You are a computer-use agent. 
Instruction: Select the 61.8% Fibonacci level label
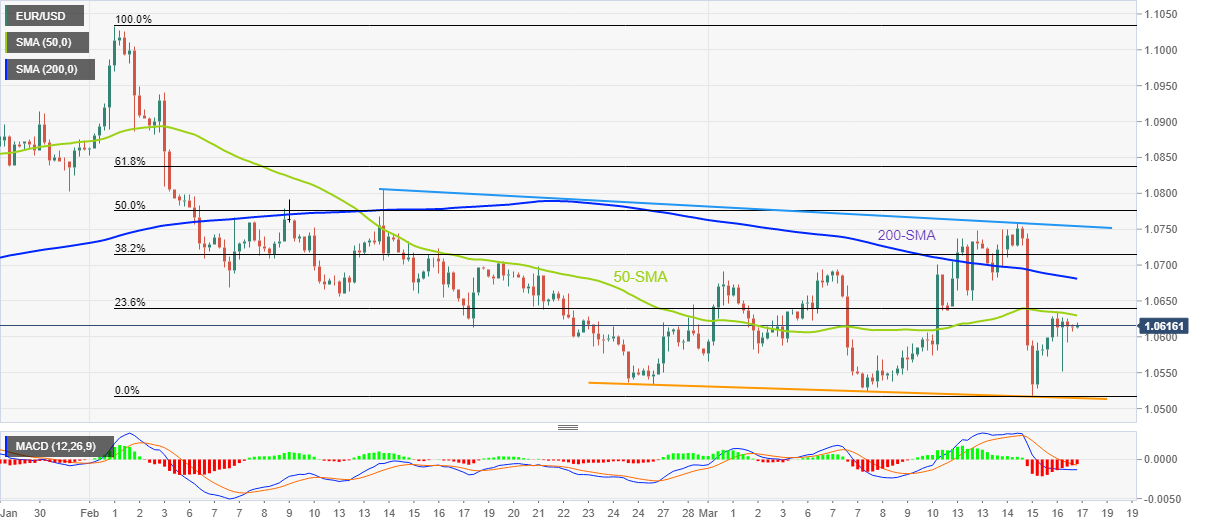click(130, 161)
